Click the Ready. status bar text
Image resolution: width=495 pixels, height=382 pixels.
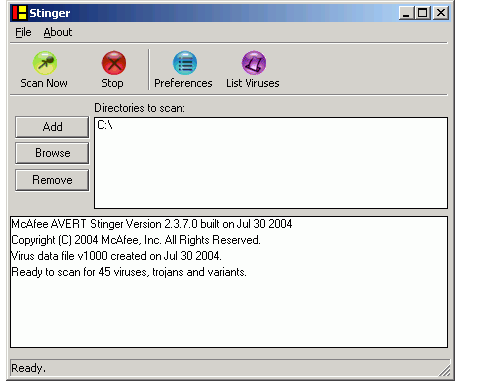click(28, 368)
